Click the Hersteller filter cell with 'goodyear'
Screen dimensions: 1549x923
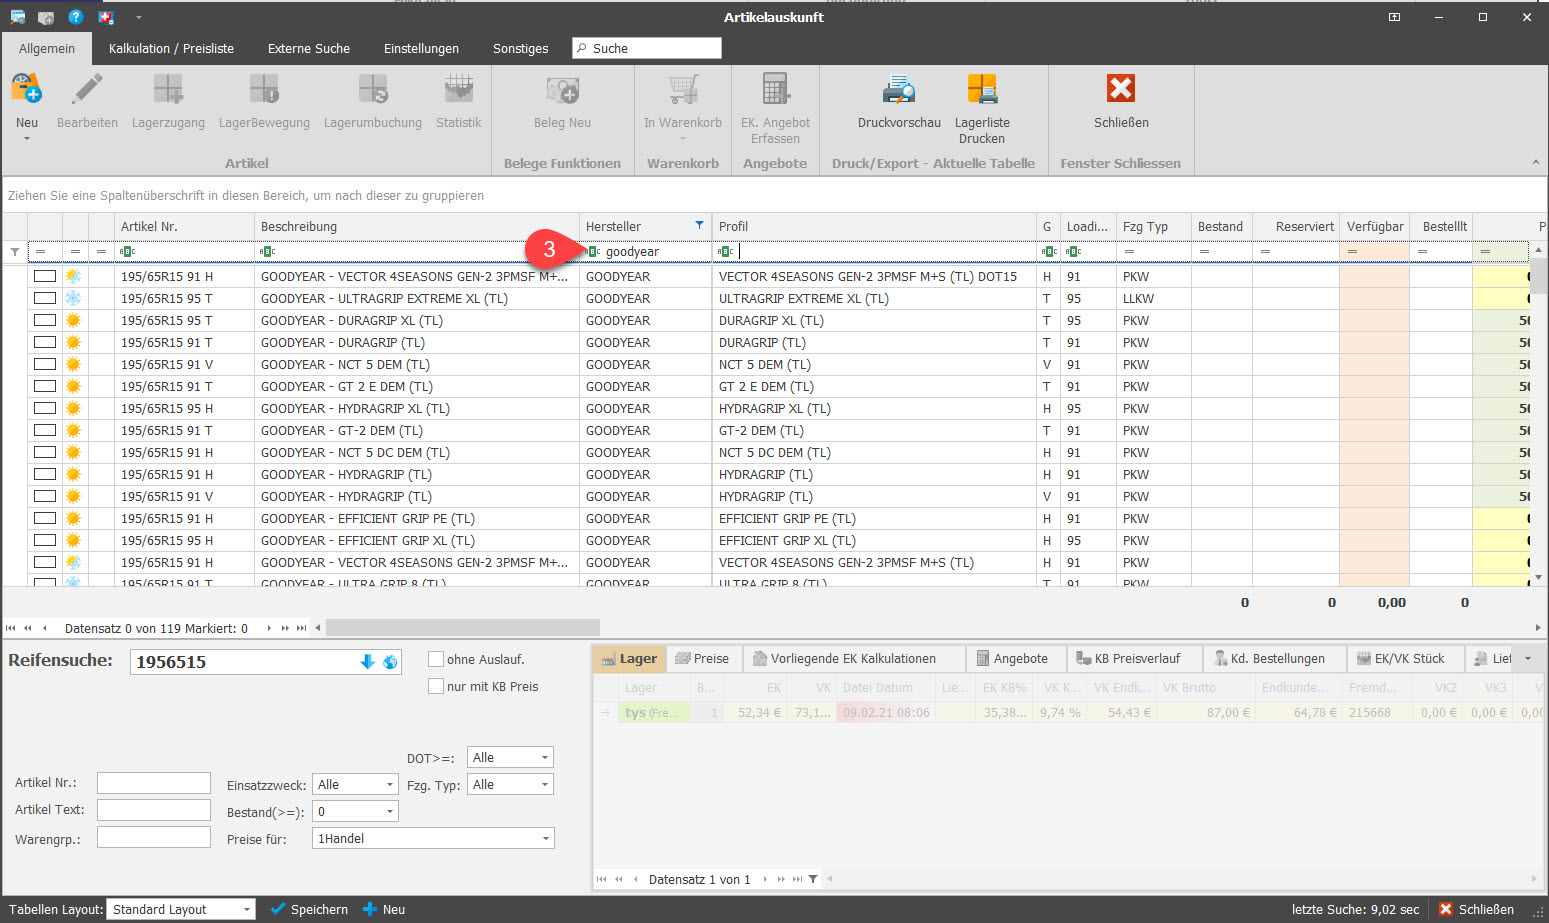click(646, 251)
